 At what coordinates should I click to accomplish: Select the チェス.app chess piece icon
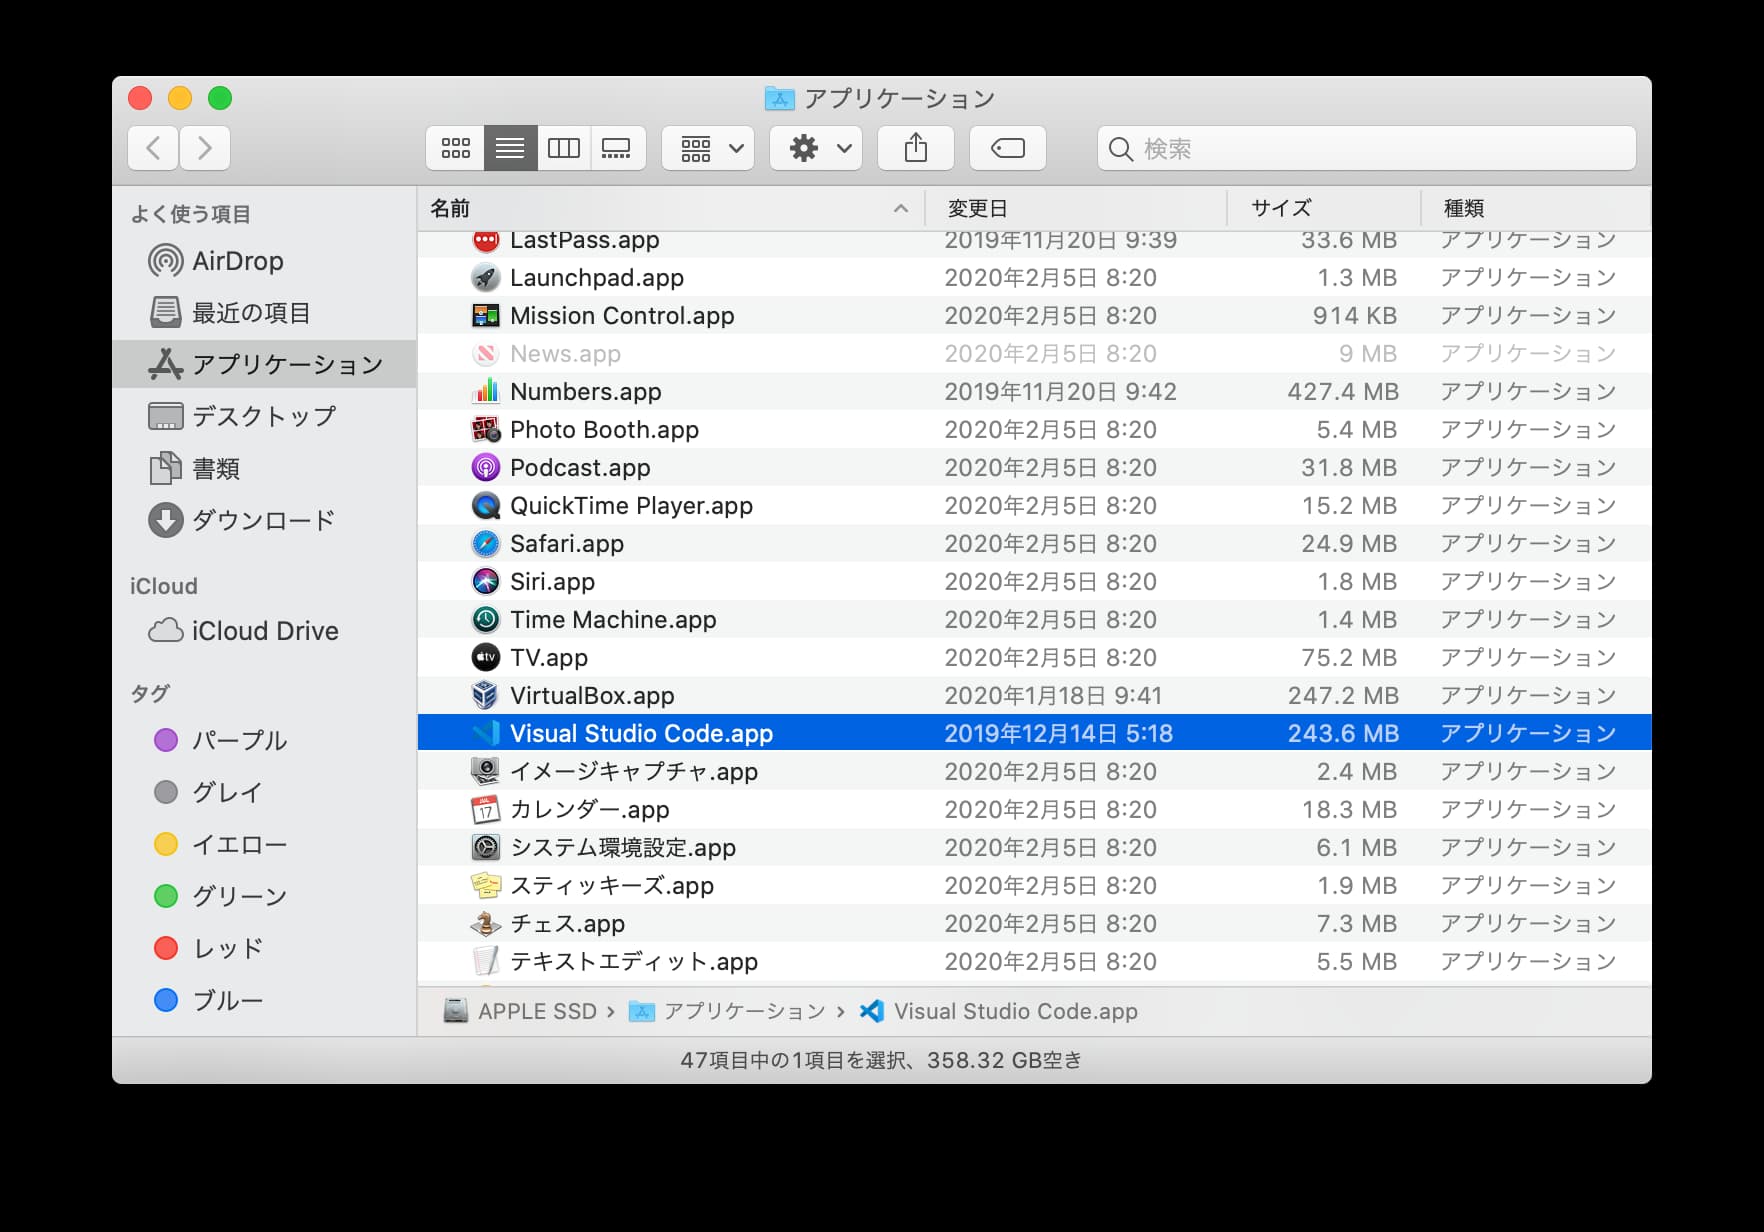coord(485,924)
